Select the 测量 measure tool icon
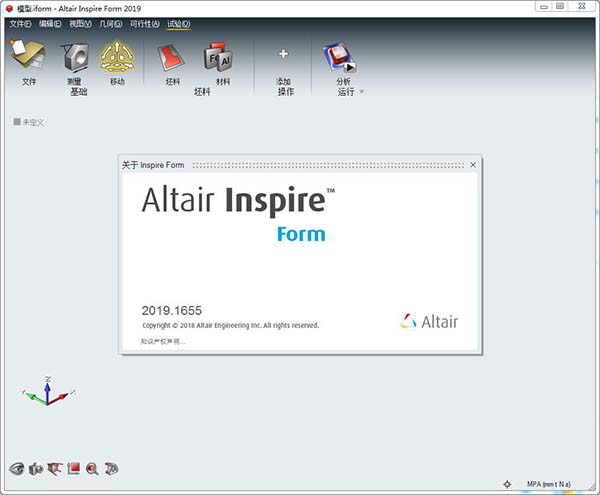This screenshot has height=495, width=600. point(75,57)
